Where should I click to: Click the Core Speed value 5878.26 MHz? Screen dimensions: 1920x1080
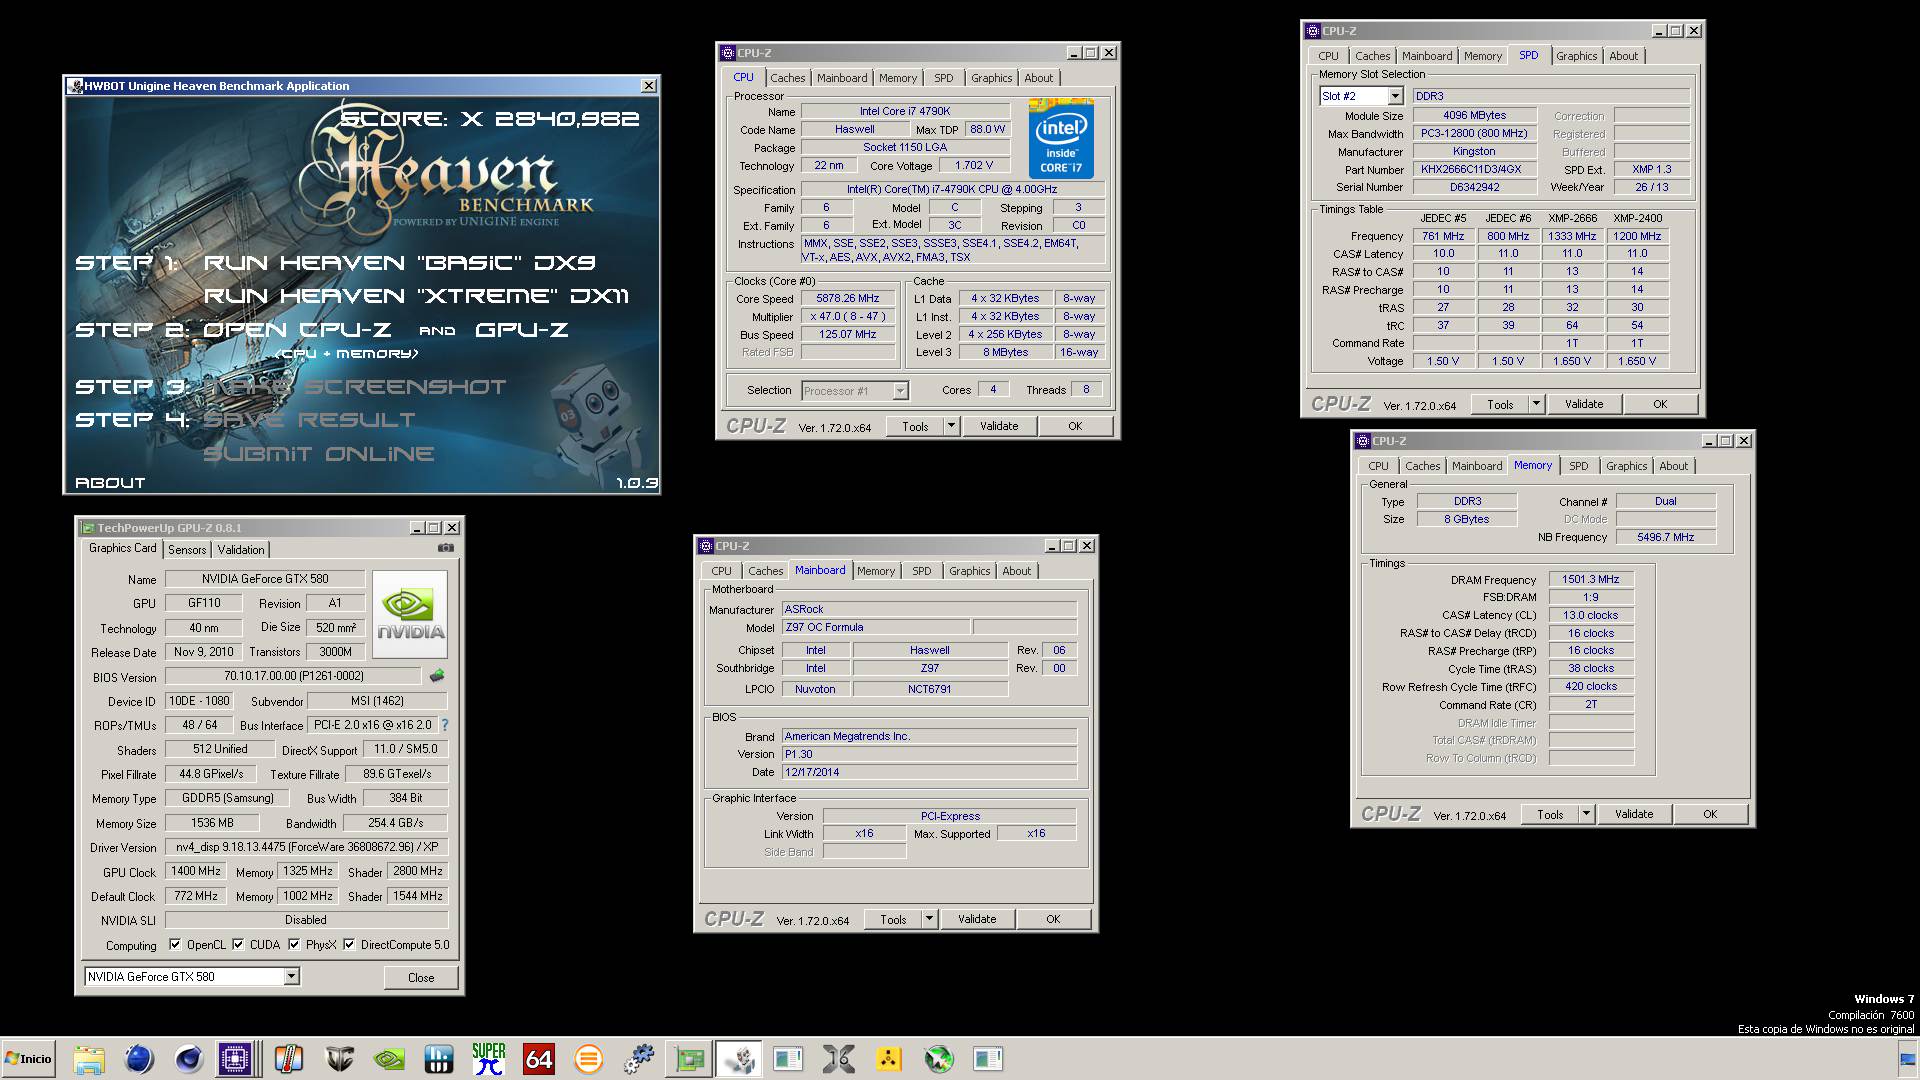pyautogui.click(x=848, y=298)
